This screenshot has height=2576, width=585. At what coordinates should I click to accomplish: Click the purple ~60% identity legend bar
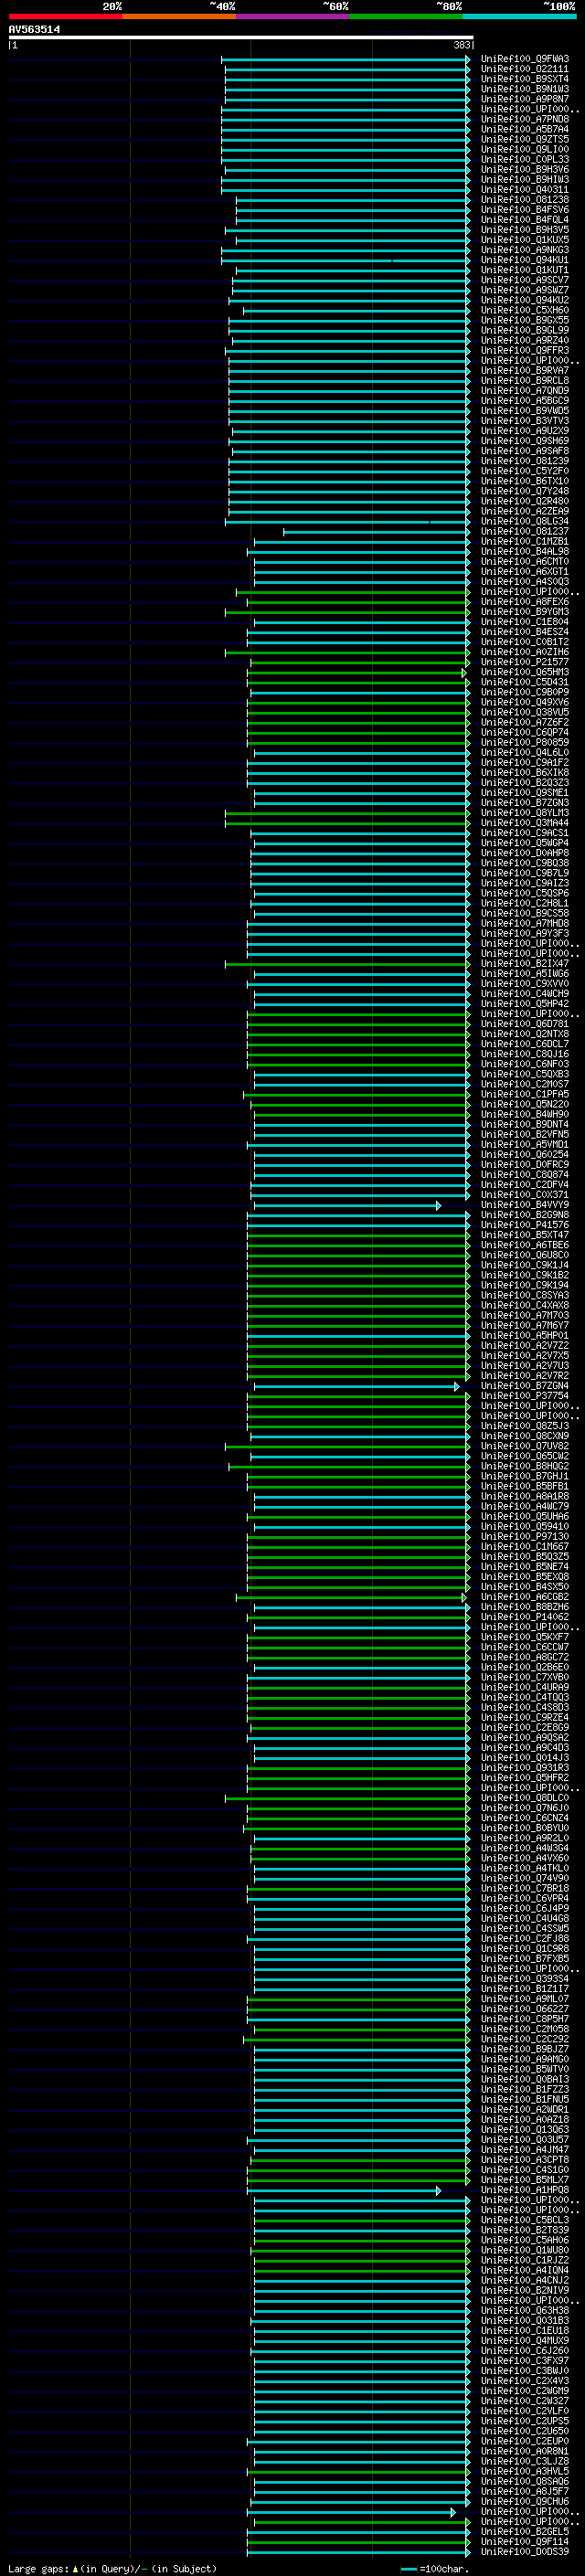pos(292,16)
